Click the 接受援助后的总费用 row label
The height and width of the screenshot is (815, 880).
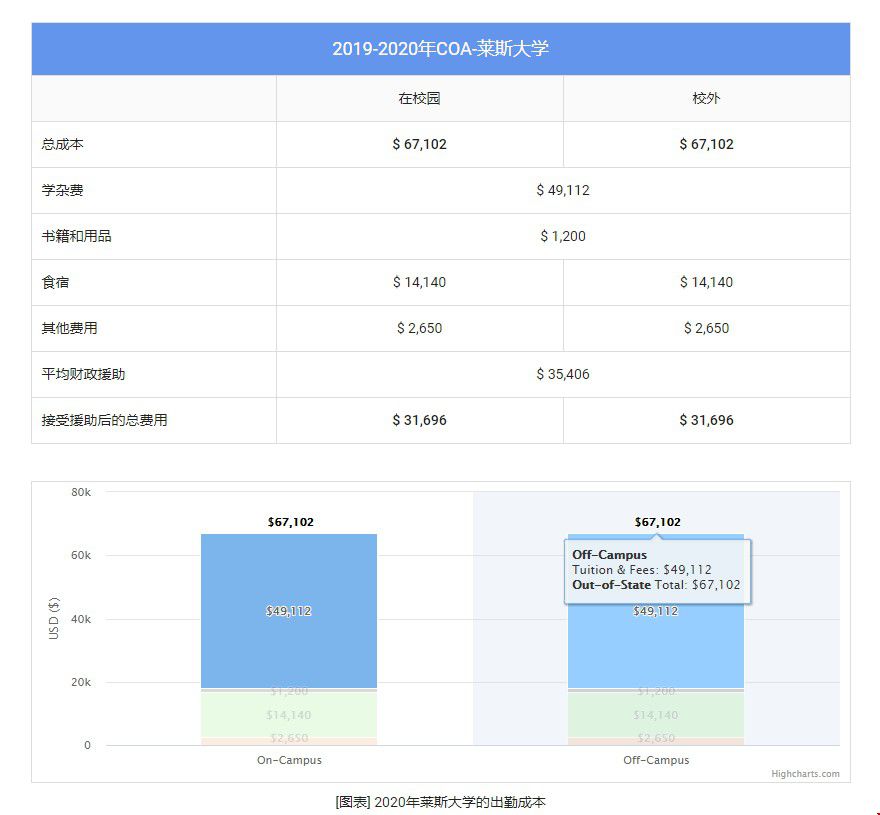[x=104, y=420]
